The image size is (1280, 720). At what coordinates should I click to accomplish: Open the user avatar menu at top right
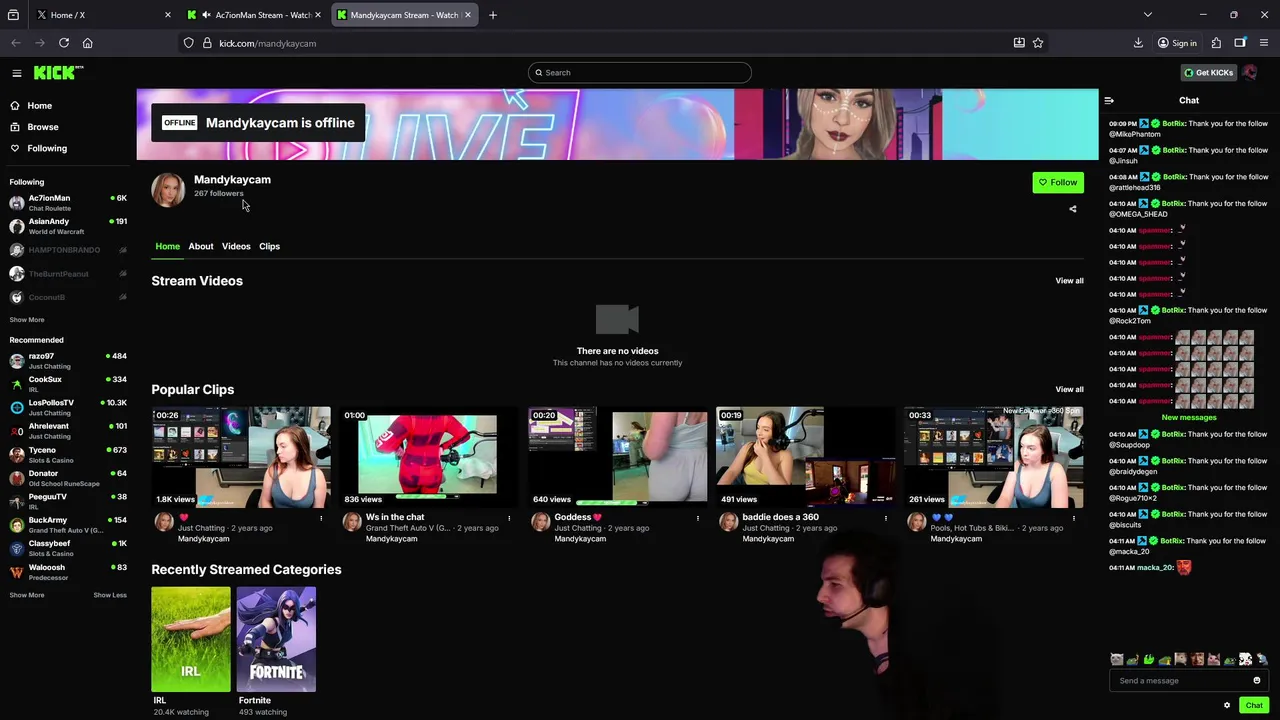point(1249,72)
